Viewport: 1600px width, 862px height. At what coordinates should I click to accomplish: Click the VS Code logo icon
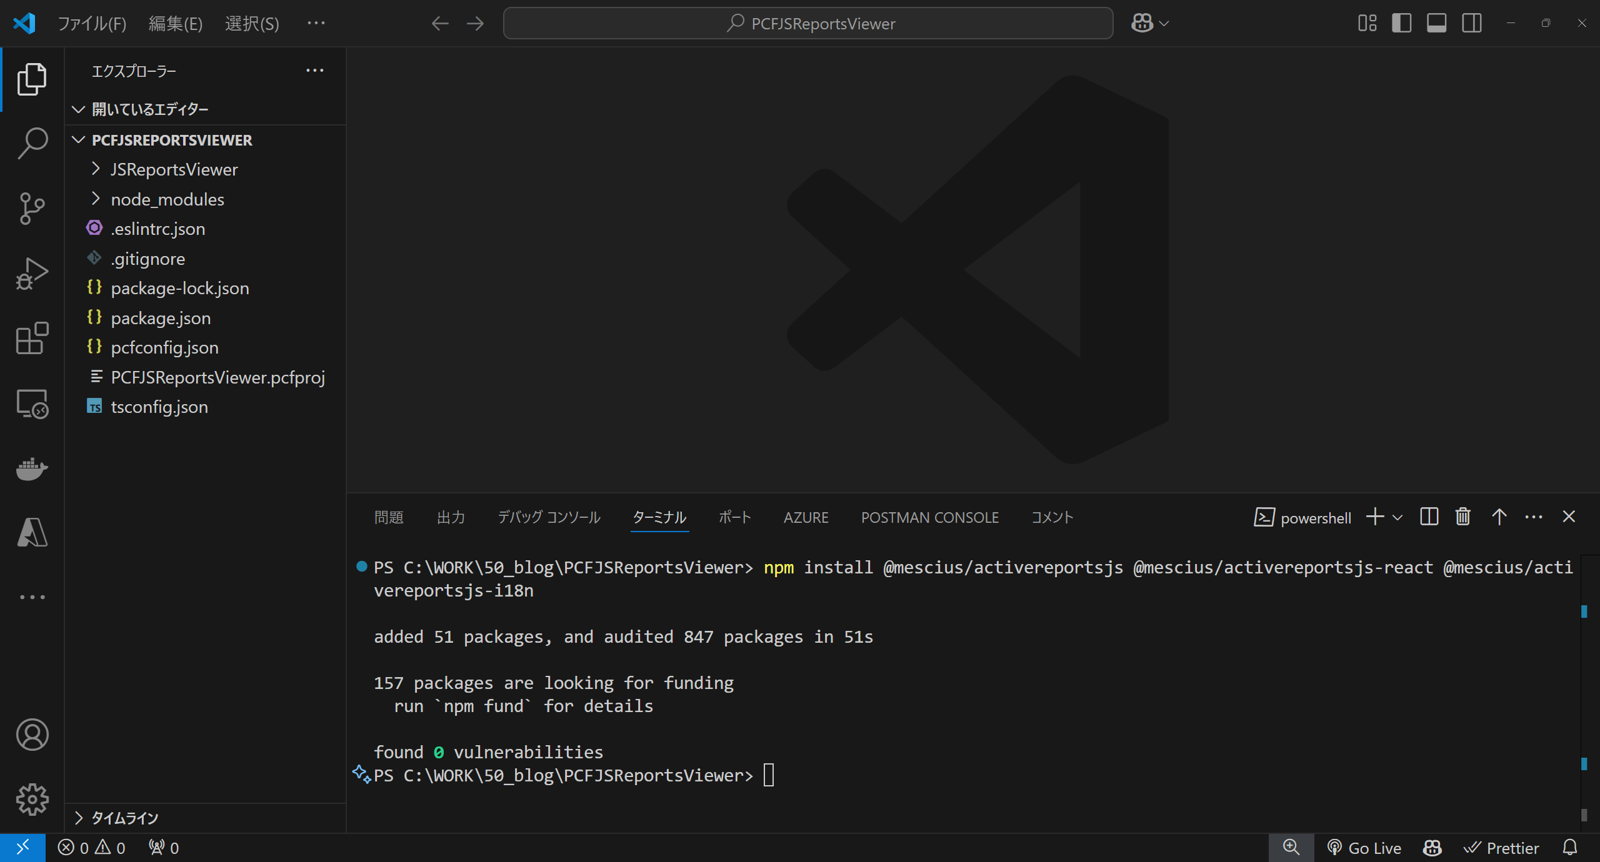24,23
